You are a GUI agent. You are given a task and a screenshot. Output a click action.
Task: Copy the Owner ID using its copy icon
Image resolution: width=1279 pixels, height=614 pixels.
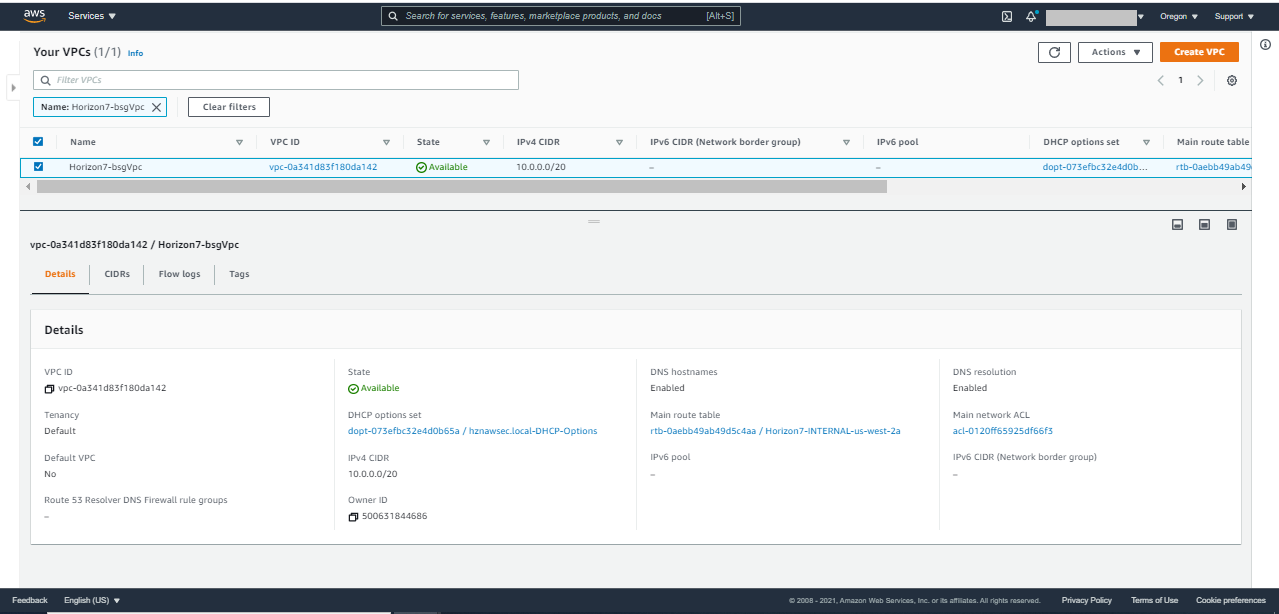[x=351, y=516]
